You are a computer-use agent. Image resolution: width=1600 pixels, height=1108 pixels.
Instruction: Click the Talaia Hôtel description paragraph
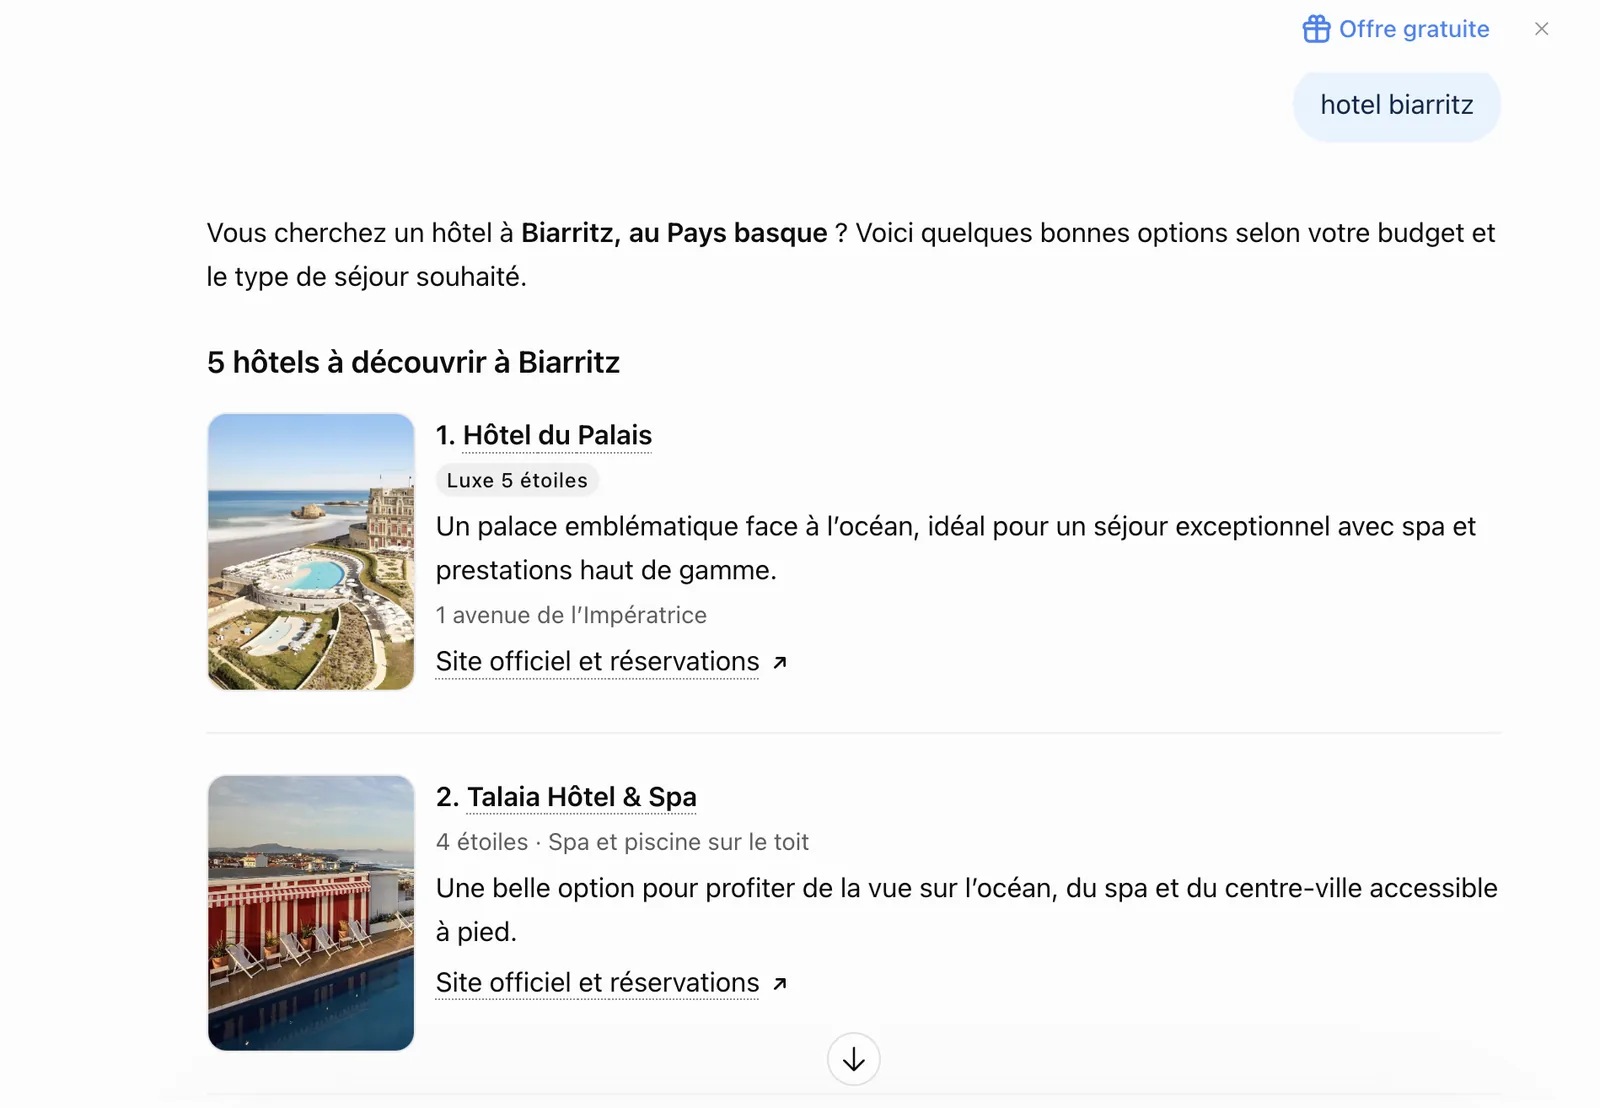(x=967, y=910)
